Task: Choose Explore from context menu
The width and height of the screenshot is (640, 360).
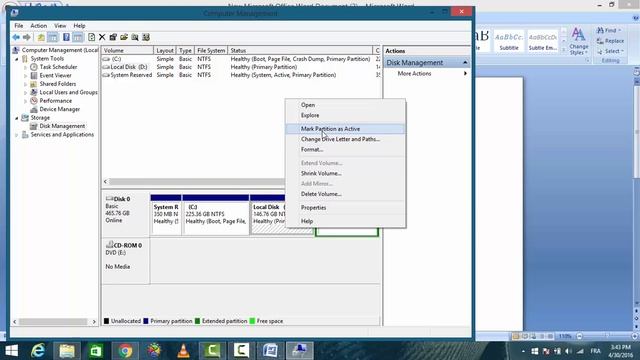Action: pos(345,116)
